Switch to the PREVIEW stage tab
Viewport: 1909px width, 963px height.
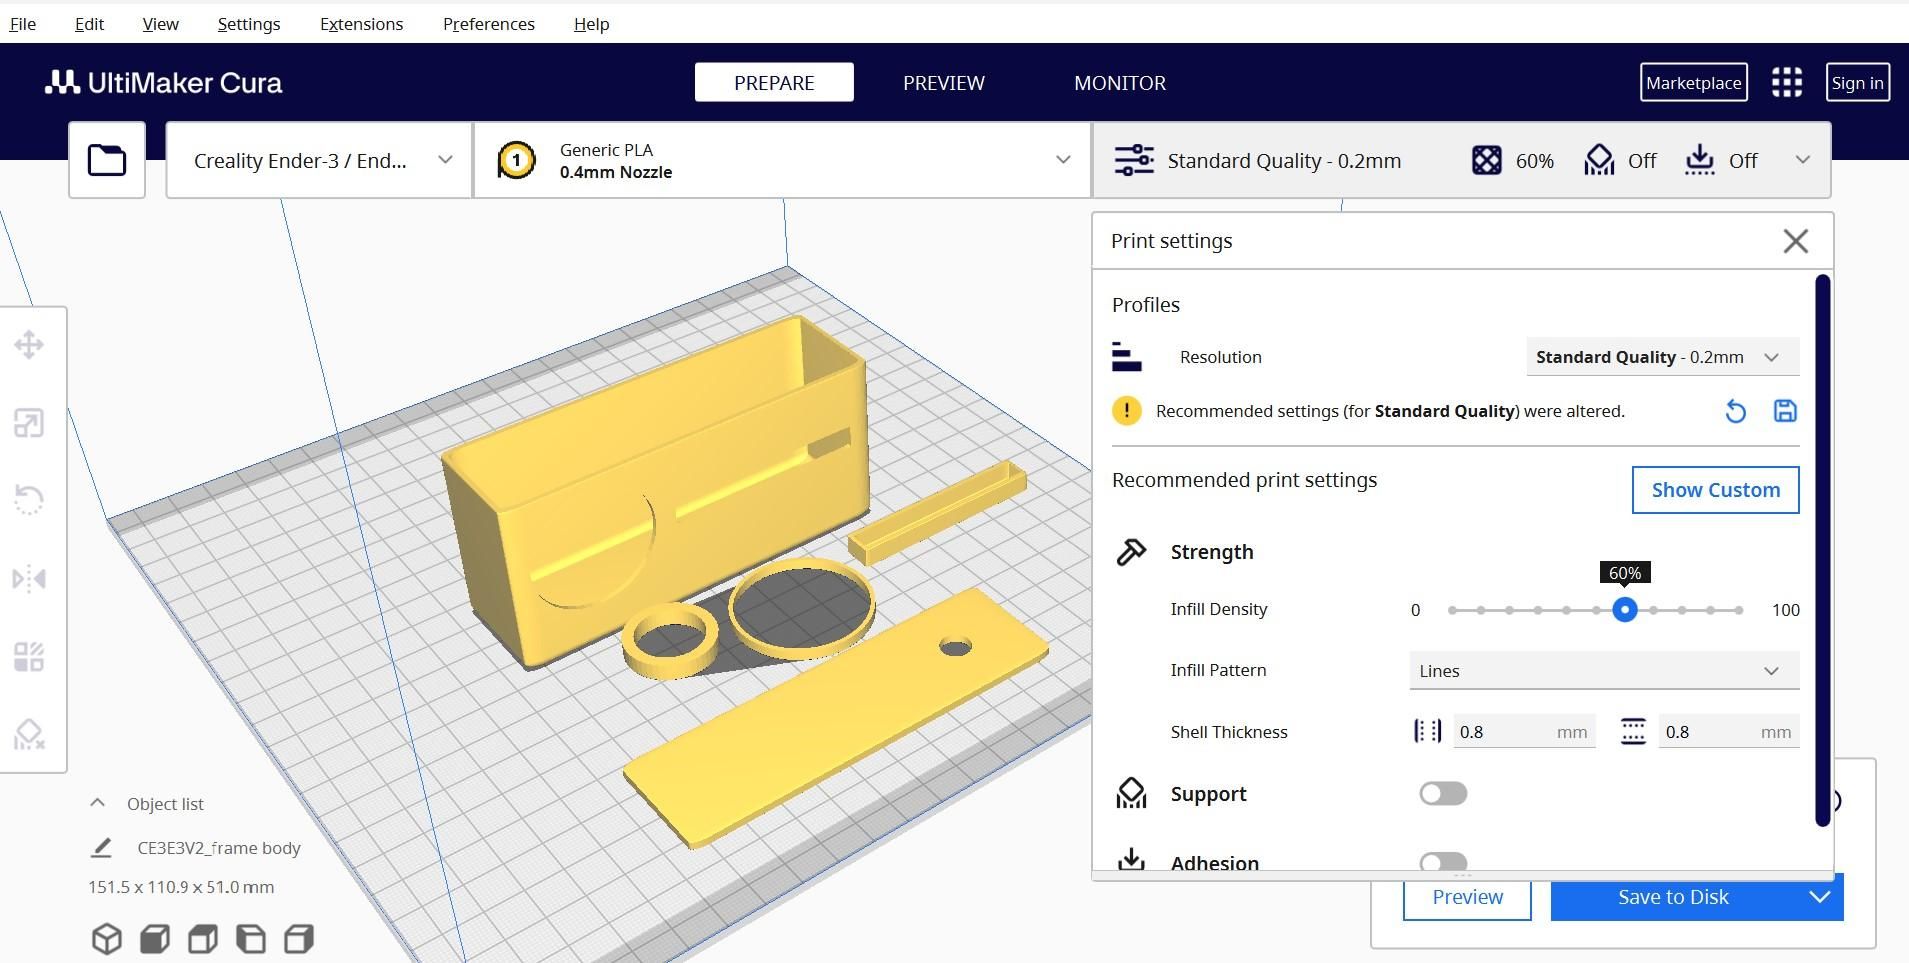pyautogui.click(x=944, y=82)
